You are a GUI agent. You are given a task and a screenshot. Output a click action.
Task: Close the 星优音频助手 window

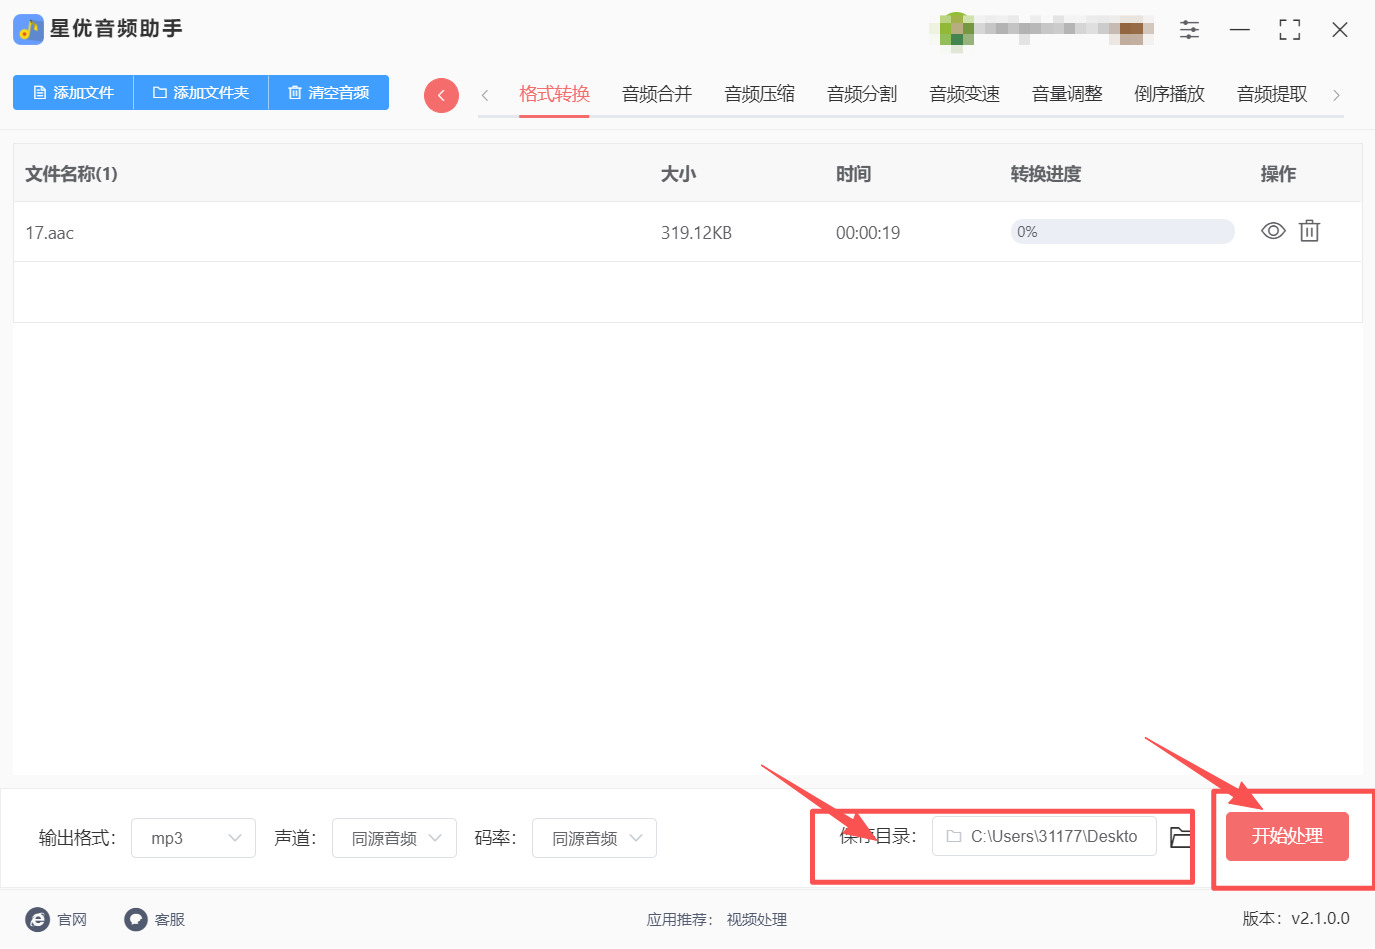(1340, 30)
